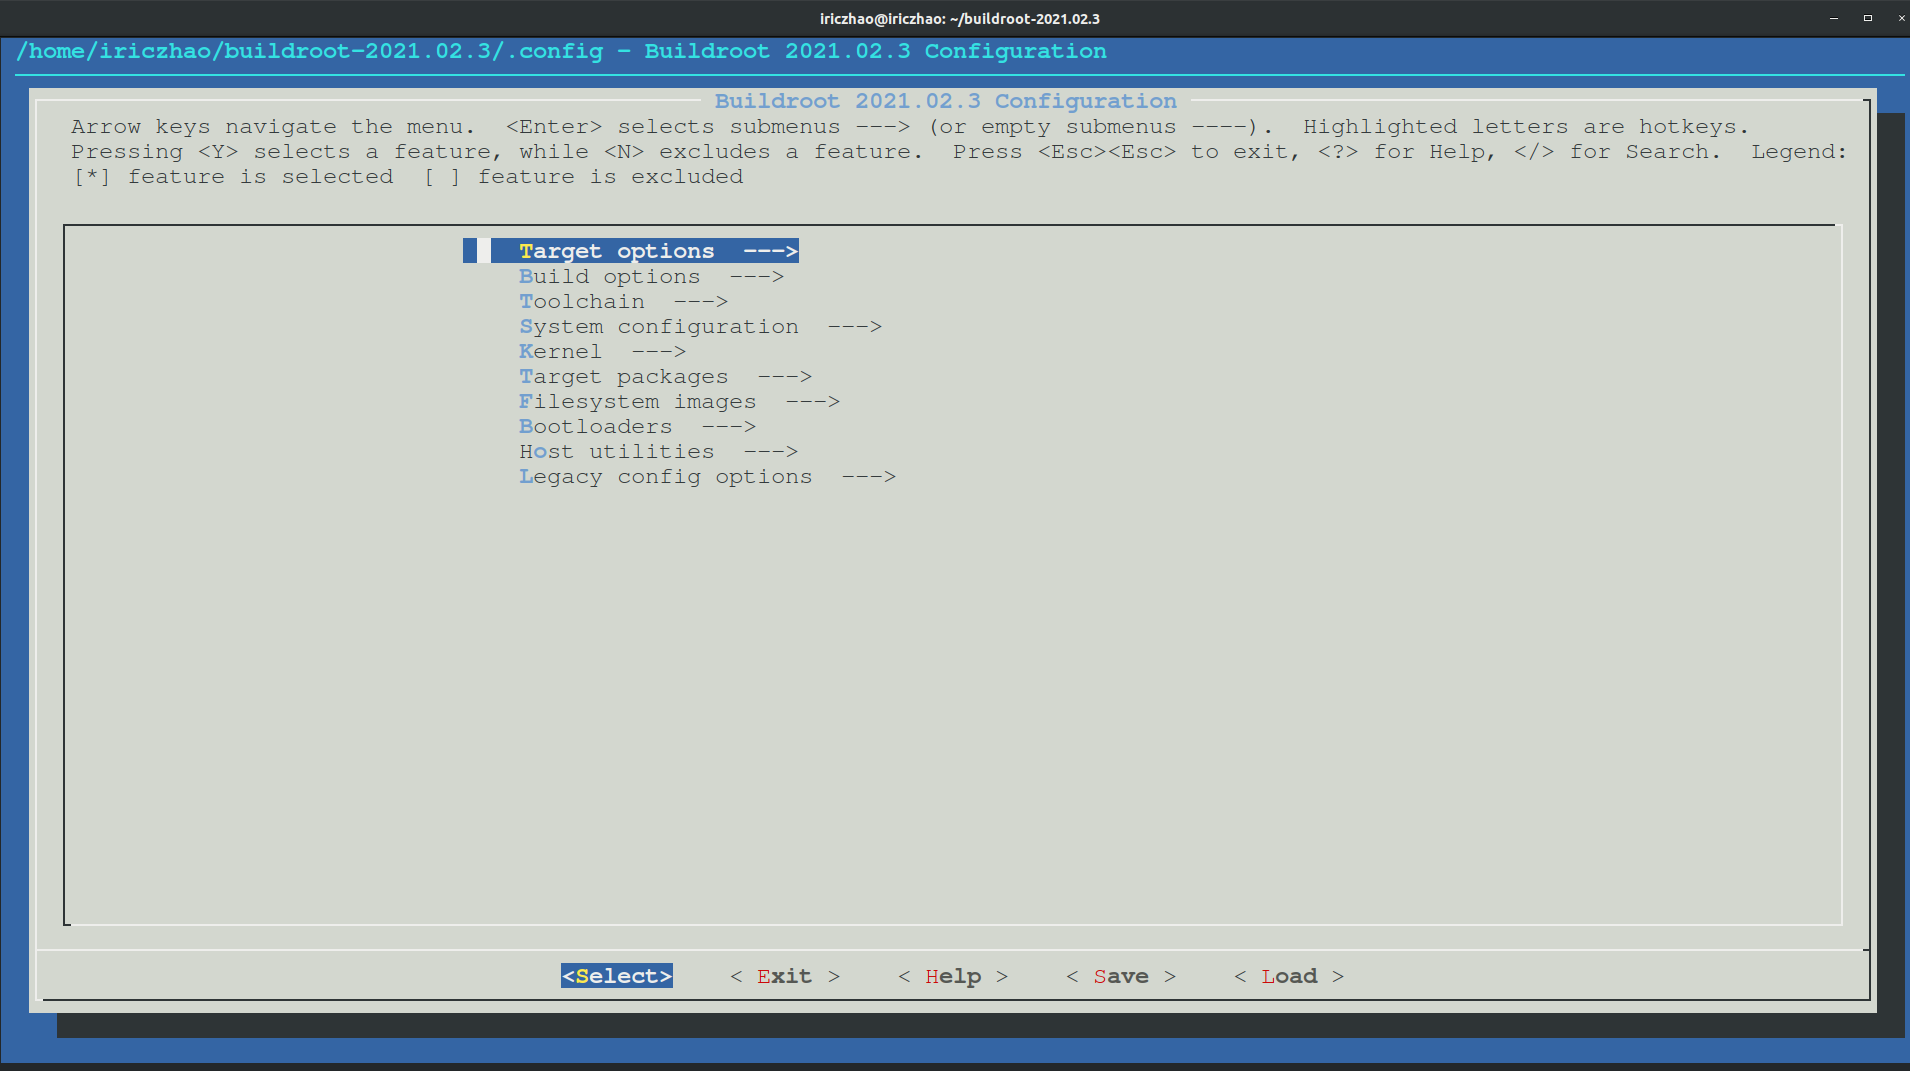
Task: Click the Load button
Action: point(1289,976)
